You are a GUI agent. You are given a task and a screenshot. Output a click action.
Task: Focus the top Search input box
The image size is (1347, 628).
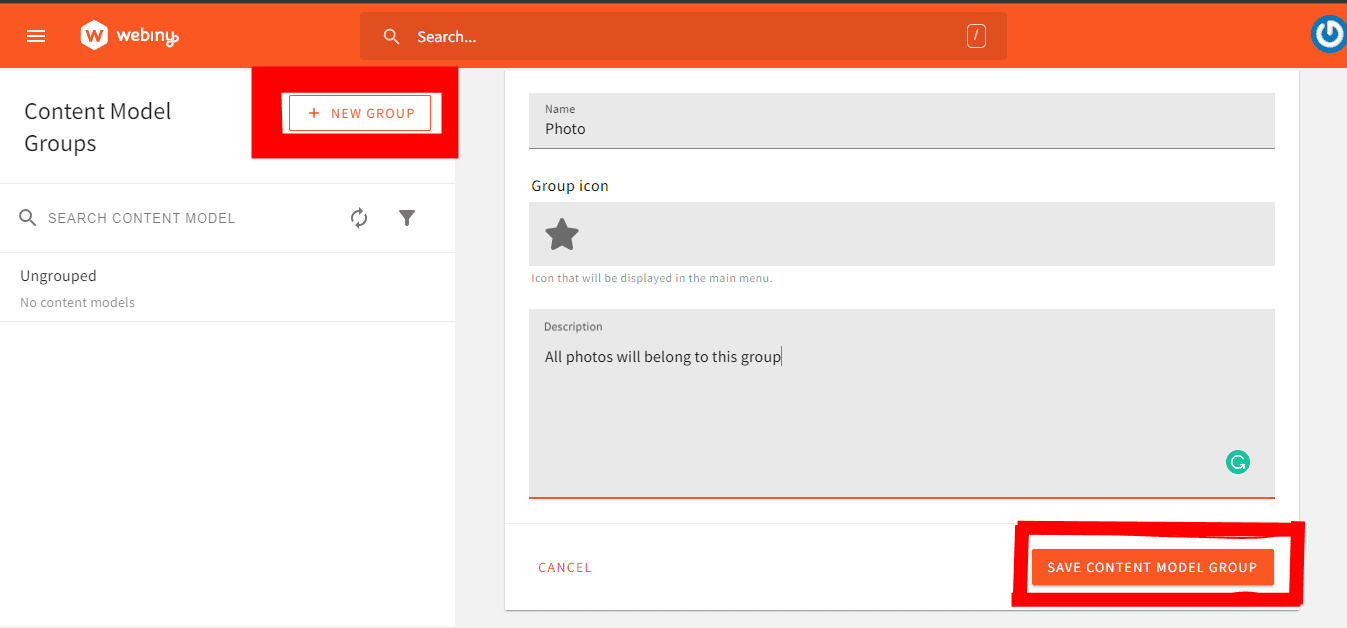[680, 37]
